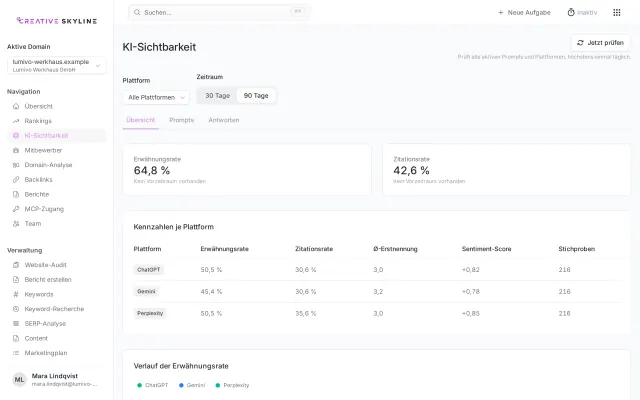Click the MCP-Zugang key icon
640x400 pixels.
pyautogui.click(x=16, y=209)
